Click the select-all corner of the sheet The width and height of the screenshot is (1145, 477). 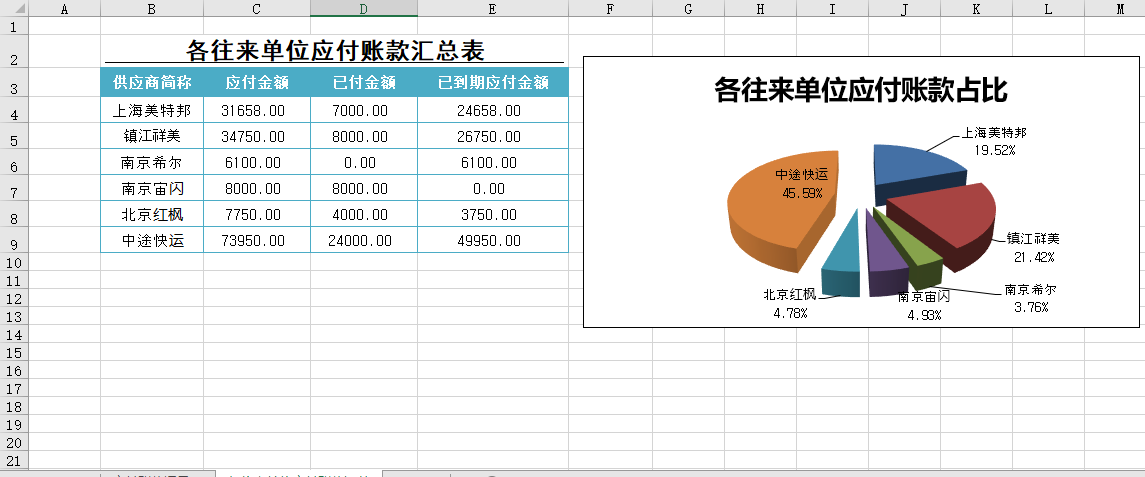click(13, 9)
